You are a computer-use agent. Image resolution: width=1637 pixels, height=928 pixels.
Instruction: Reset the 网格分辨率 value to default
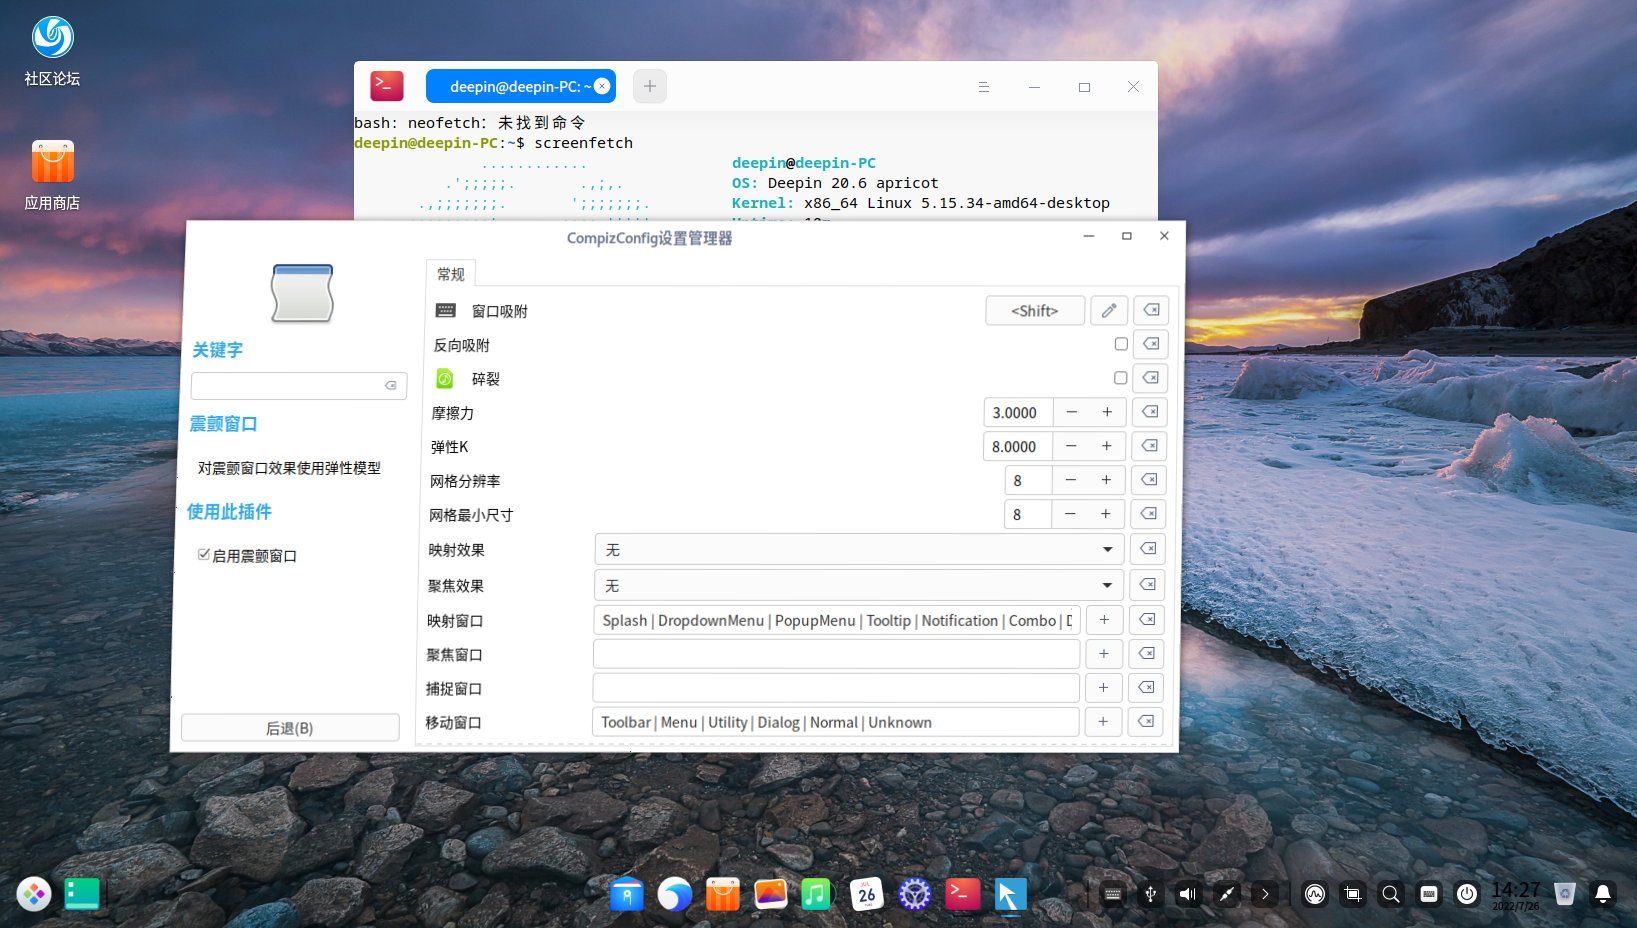1149,480
